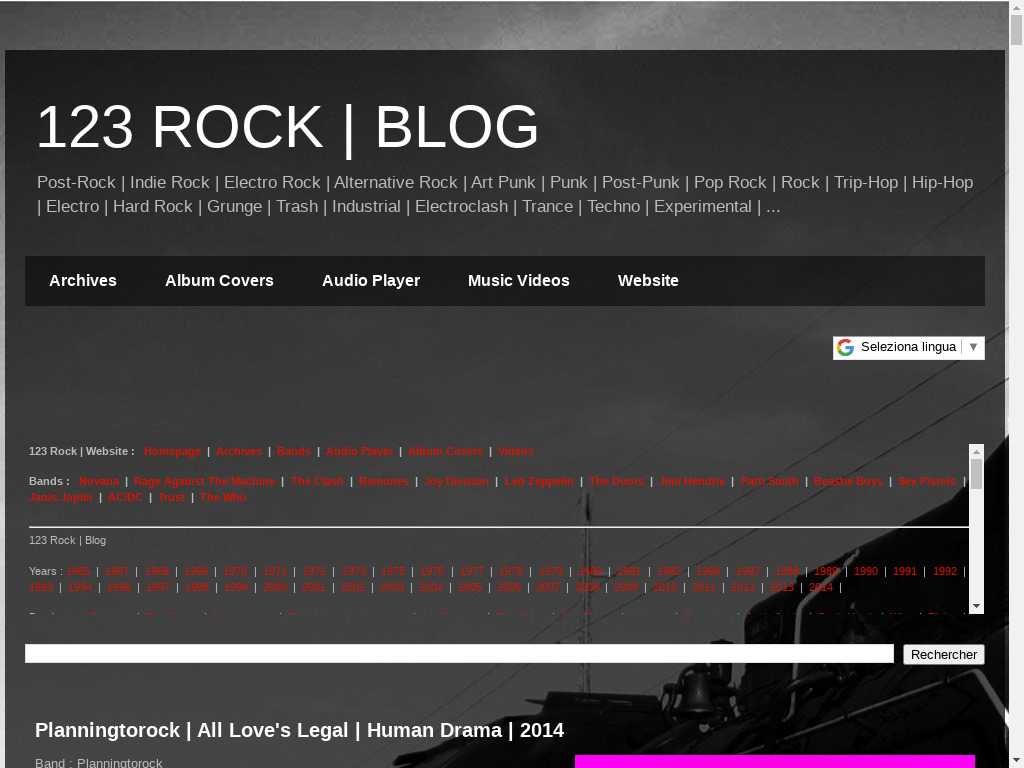
Task: Select year 1990 in the Years list
Action: 866,571
